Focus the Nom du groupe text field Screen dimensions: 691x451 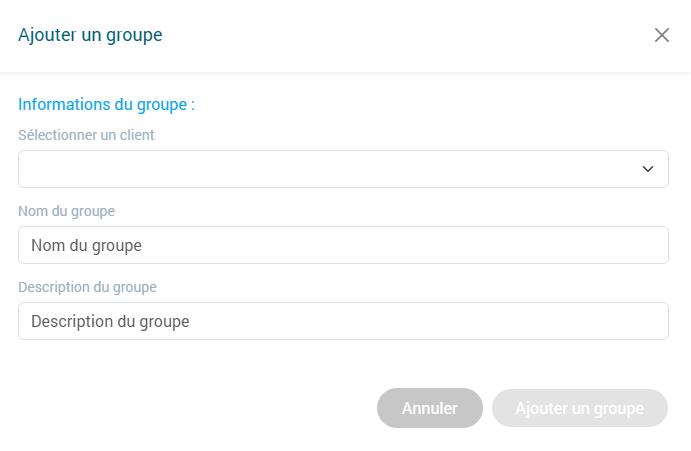coord(343,245)
